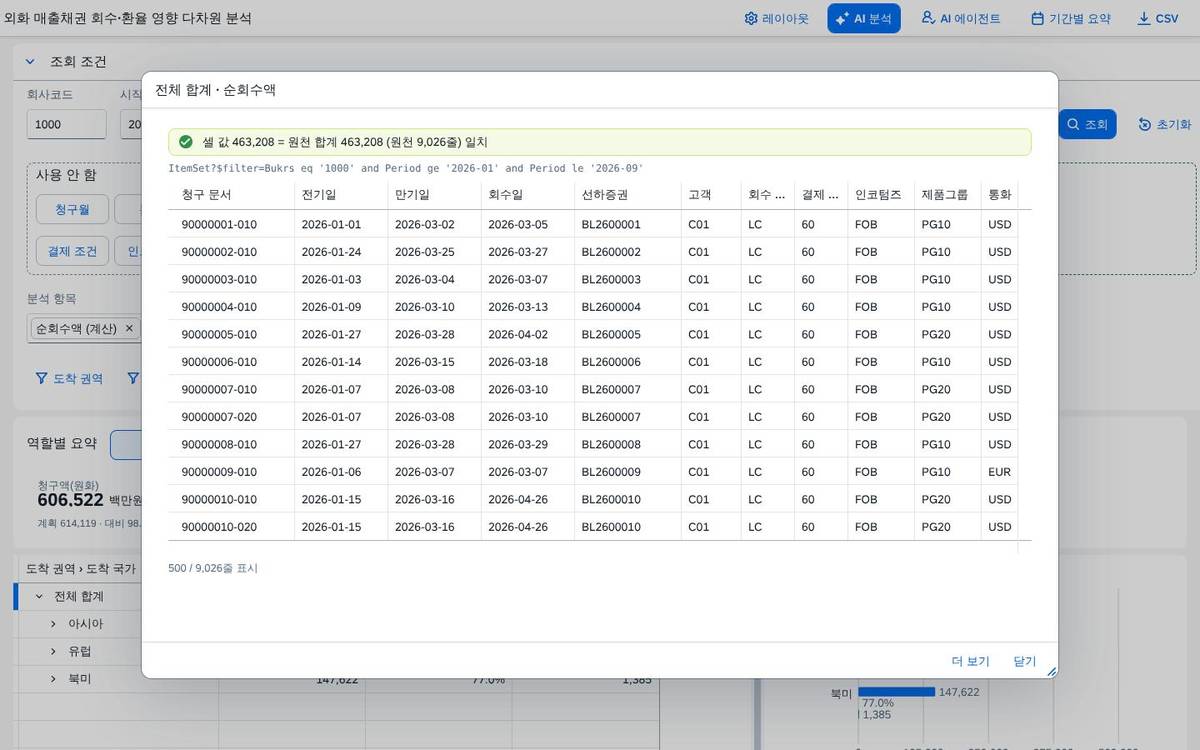Screen dimensions: 1200x750
Task: Collapse the 조회 조건 section
Action: pos(30,61)
